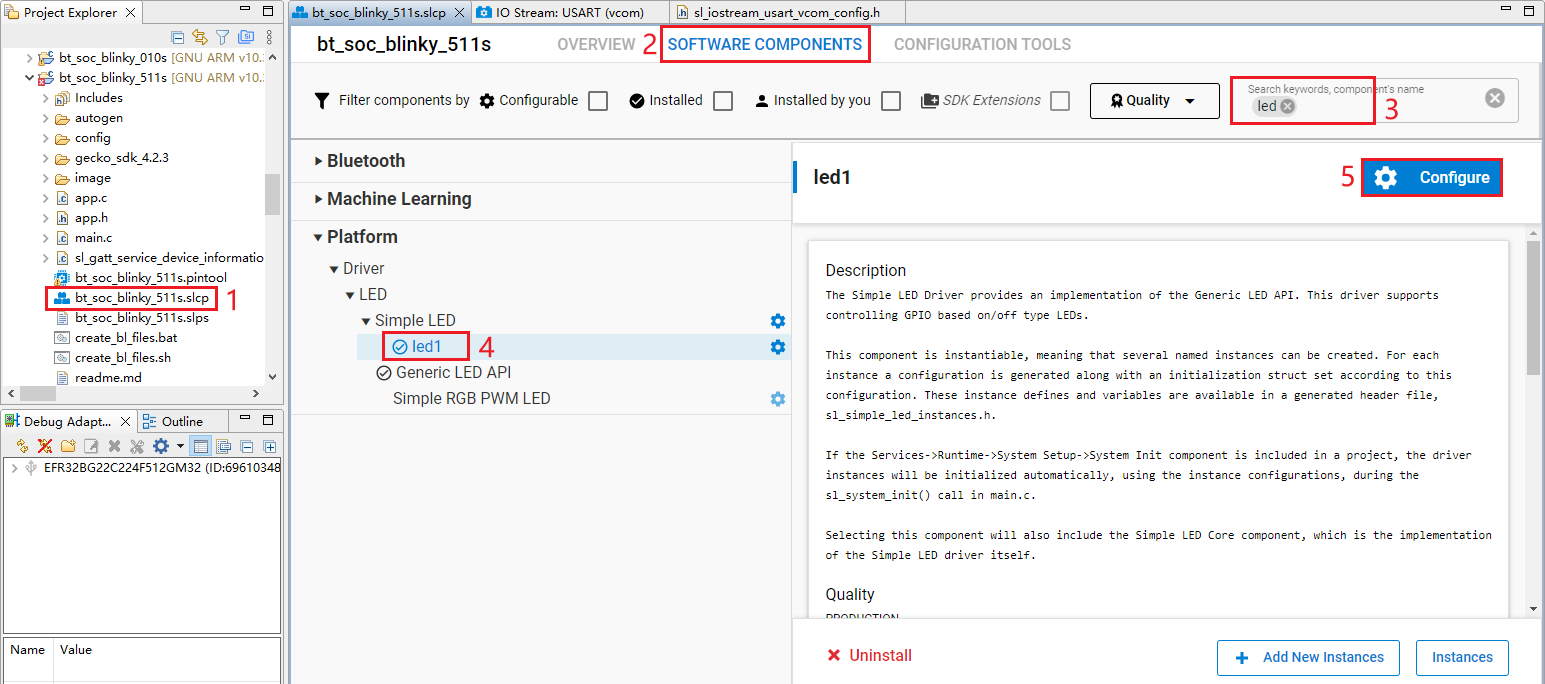Open Project Explorer filter funnel icon
Image resolution: width=1545 pixels, height=684 pixels.
(223, 38)
